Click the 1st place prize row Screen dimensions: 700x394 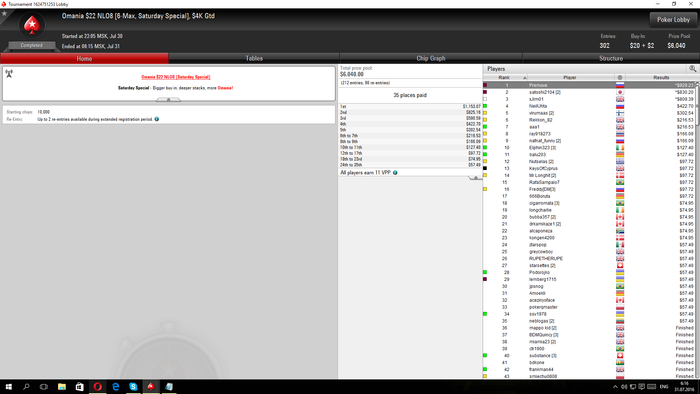(410, 107)
